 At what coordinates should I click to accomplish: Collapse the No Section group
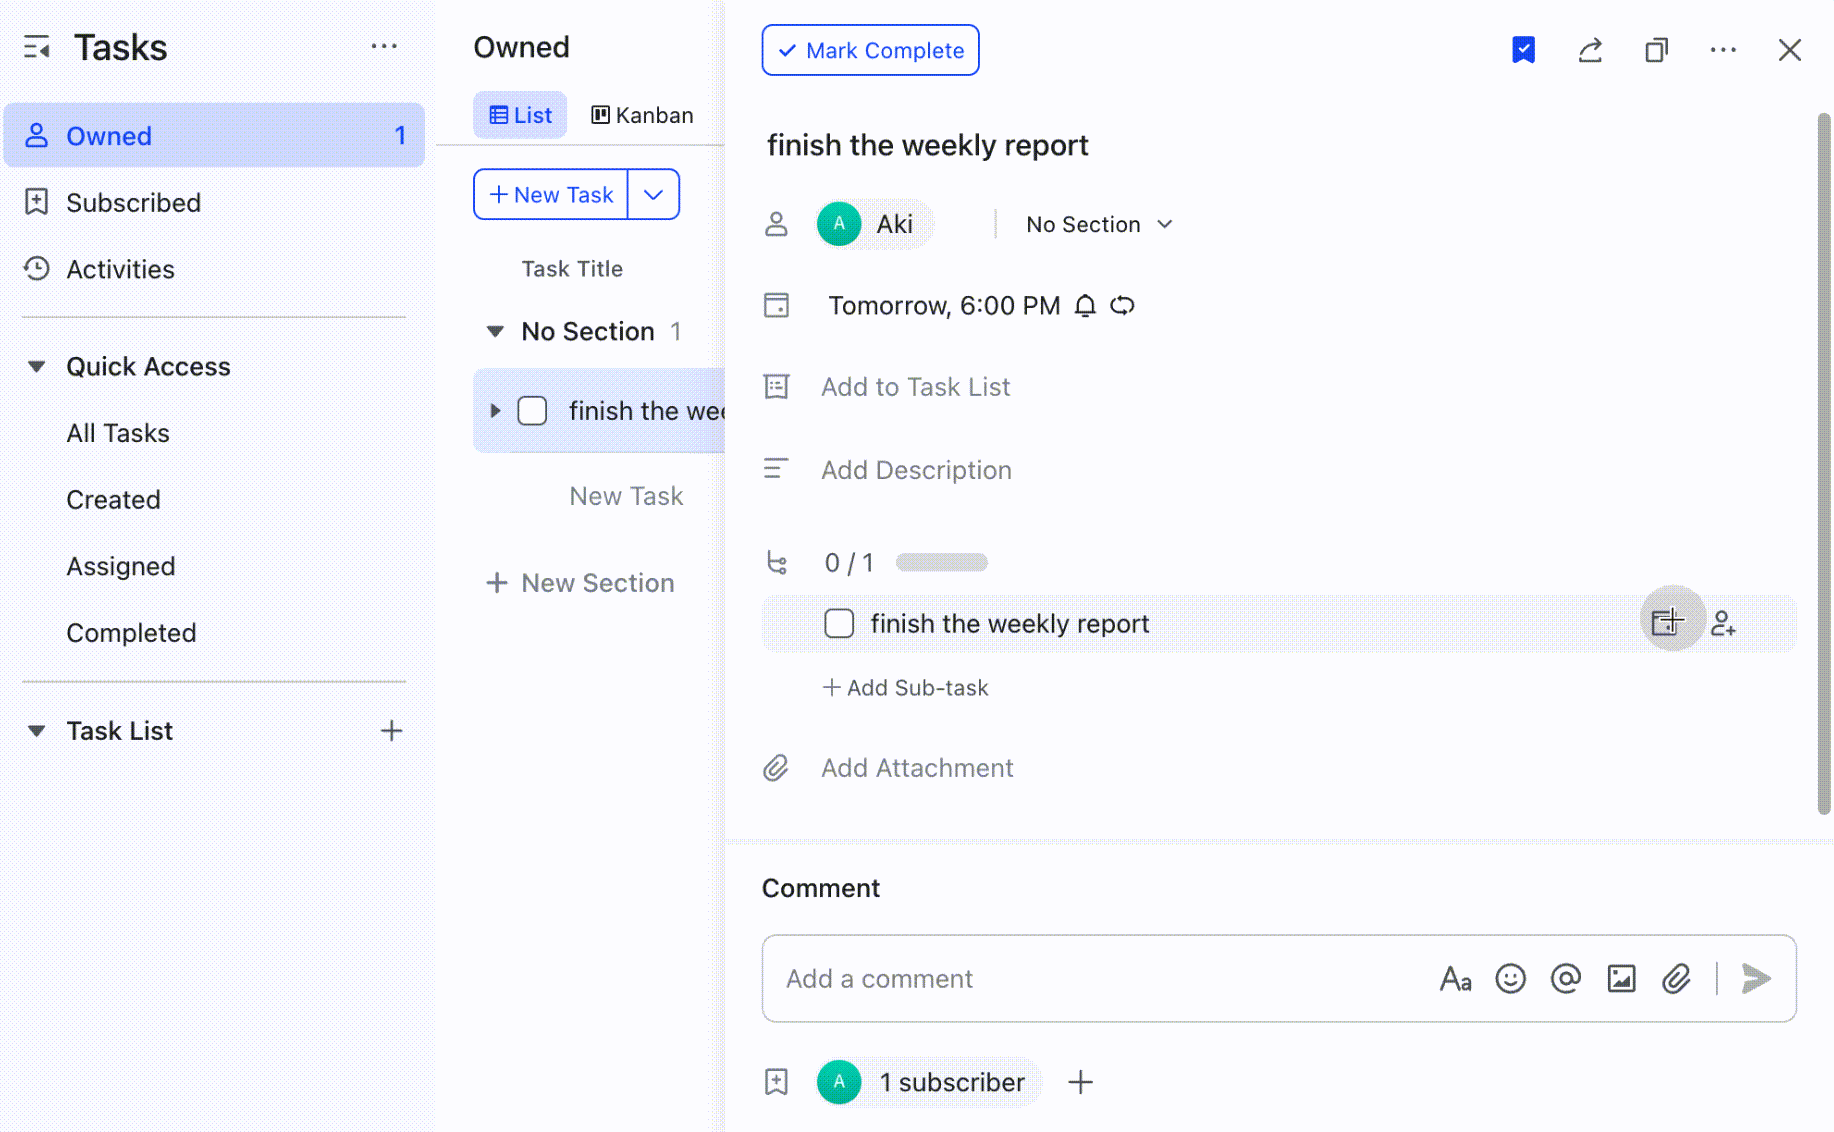point(495,331)
